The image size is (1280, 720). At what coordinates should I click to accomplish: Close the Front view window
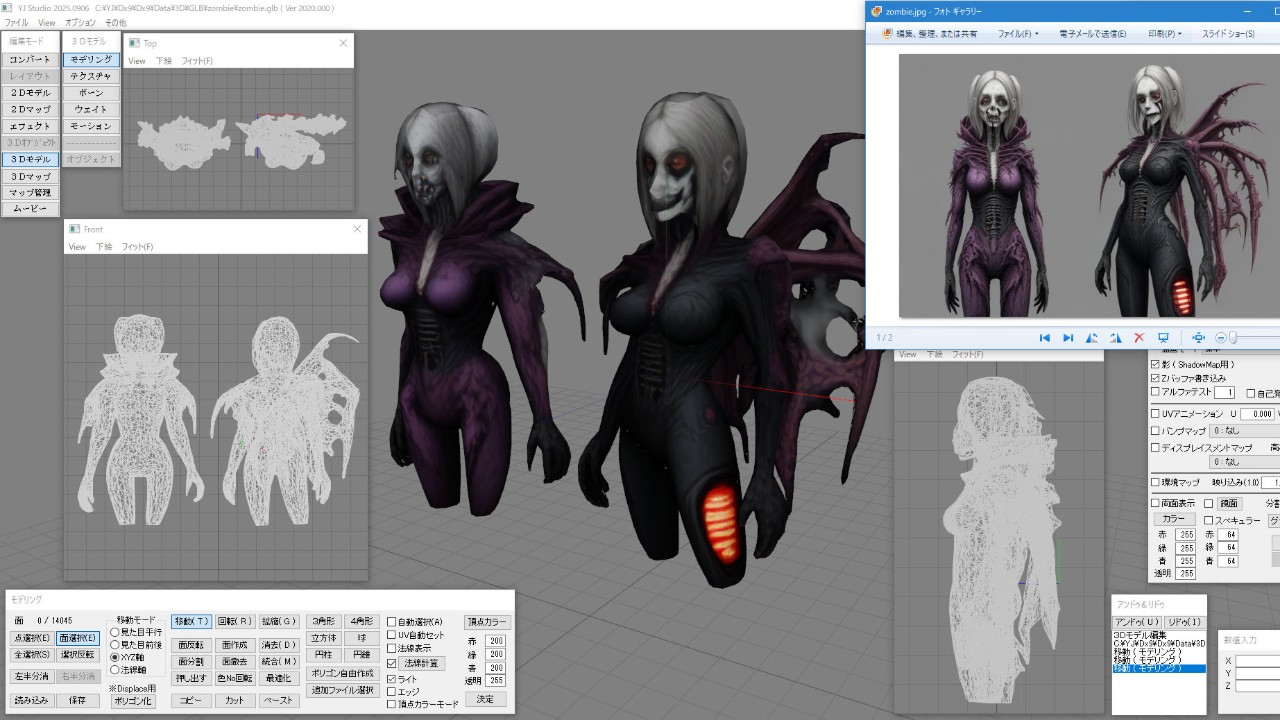(357, 229)
